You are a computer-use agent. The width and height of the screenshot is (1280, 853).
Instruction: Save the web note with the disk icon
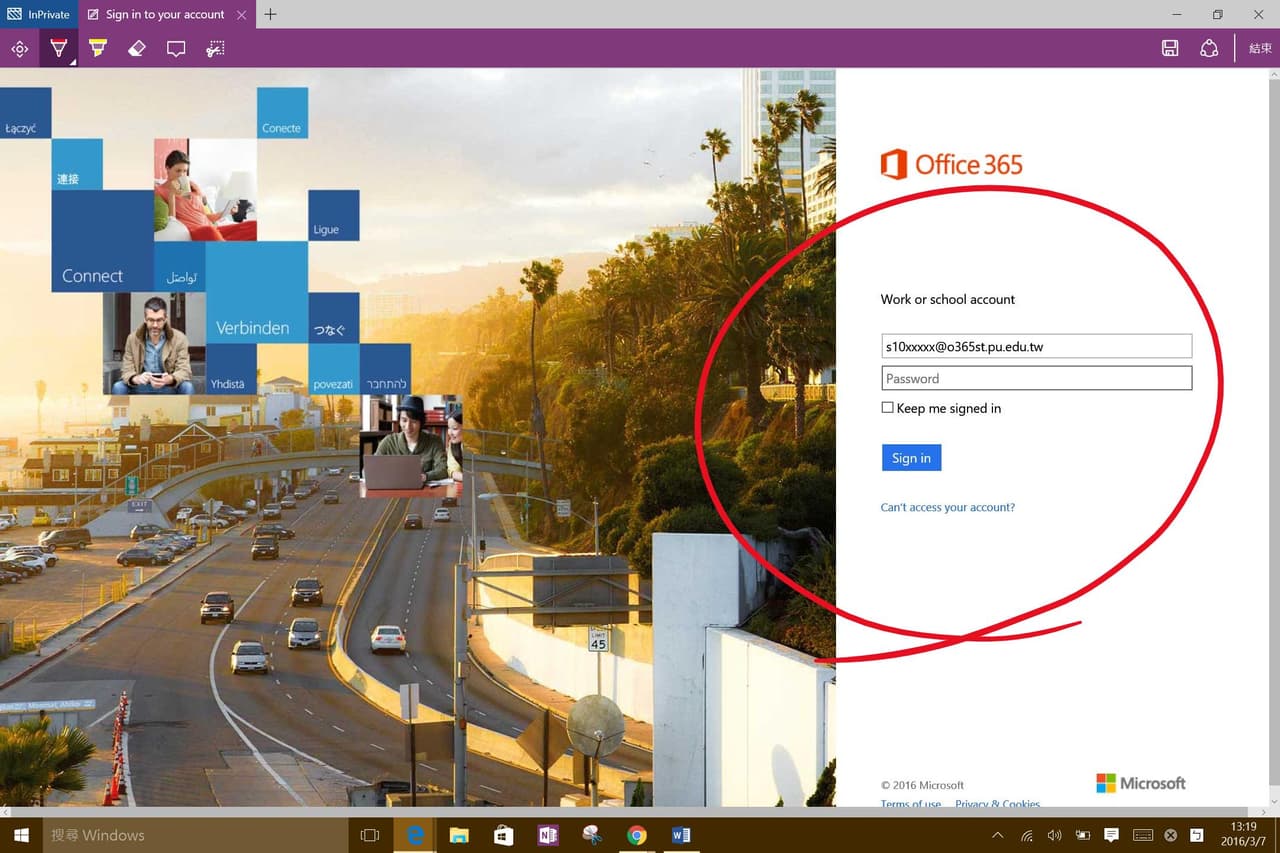pyautogui.click(x=1170, y=48)
